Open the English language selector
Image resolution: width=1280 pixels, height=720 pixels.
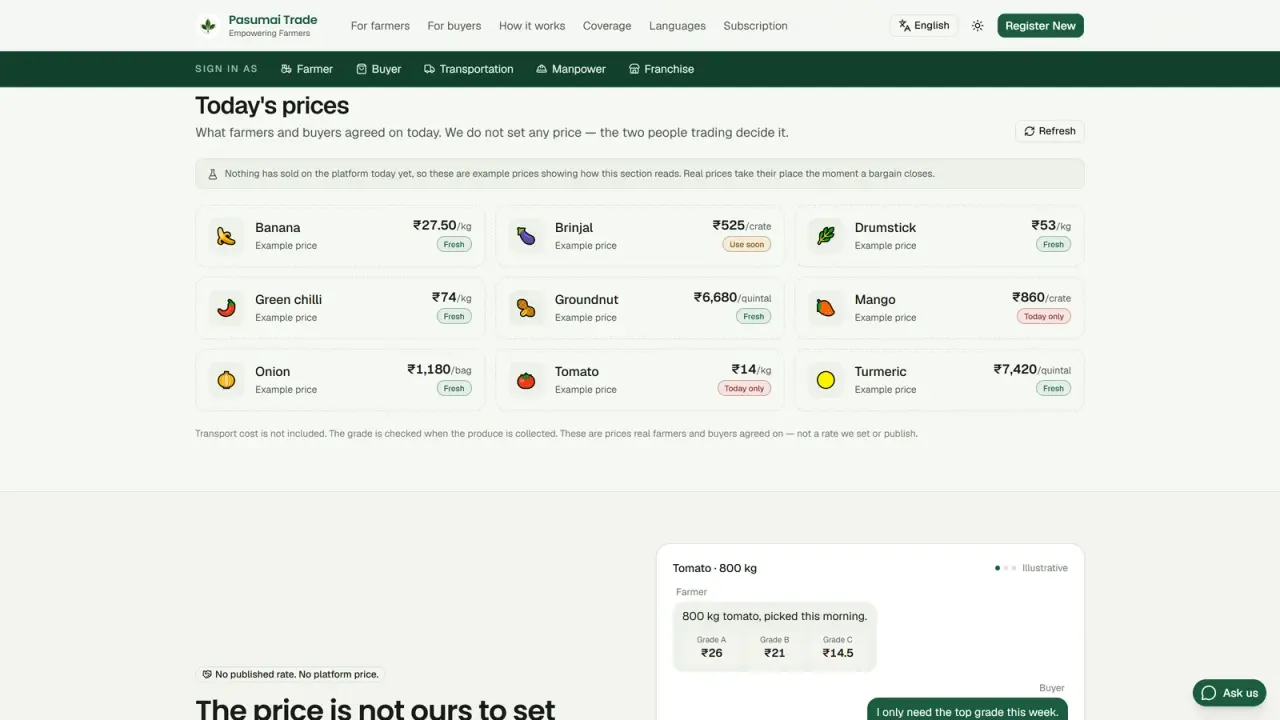(924, 26)
